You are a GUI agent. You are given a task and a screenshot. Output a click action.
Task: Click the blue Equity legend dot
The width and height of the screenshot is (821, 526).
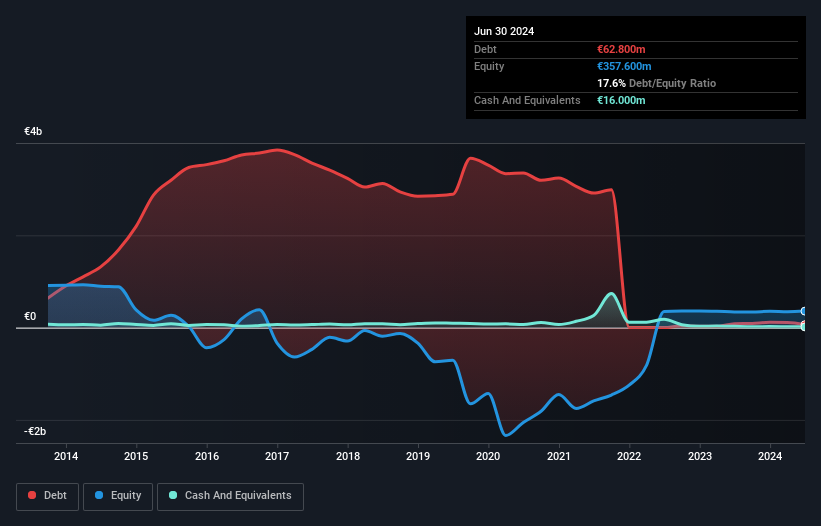pos(99,495)
